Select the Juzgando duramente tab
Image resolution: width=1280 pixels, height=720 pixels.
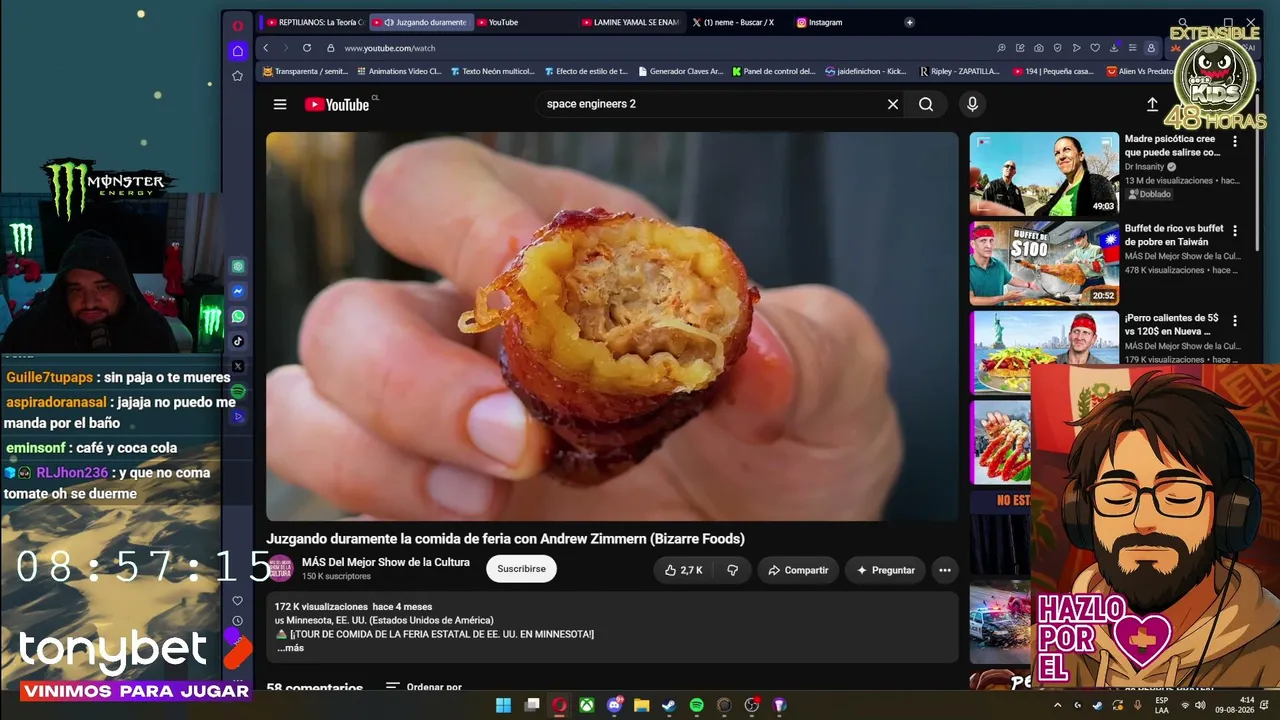coord(421,22)
